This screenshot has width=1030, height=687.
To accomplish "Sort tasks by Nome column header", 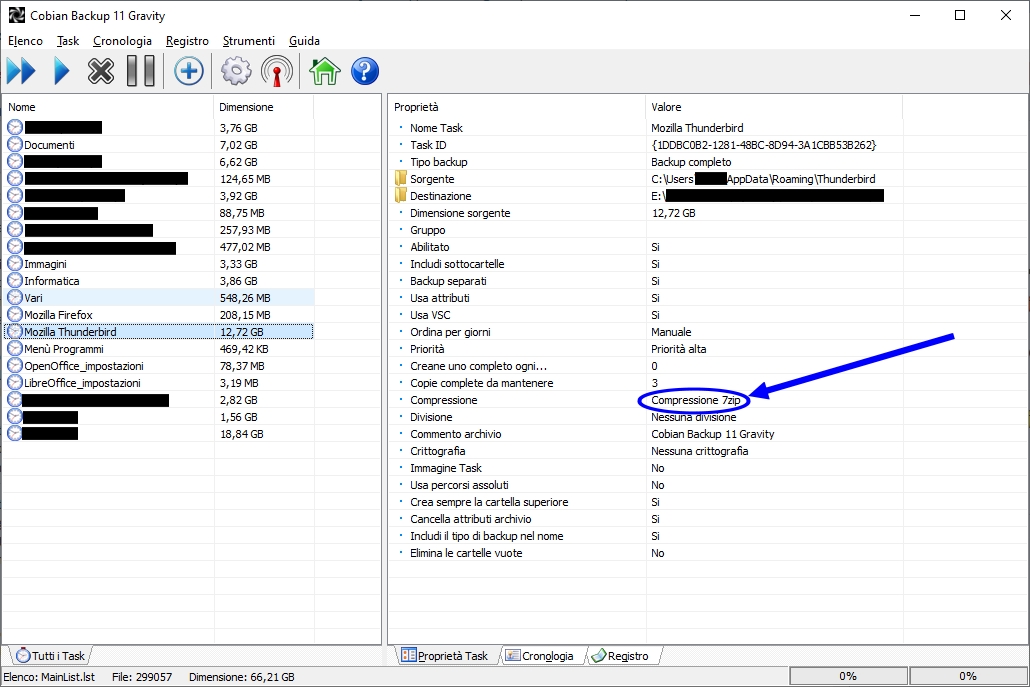I will (x=108, y=107).
